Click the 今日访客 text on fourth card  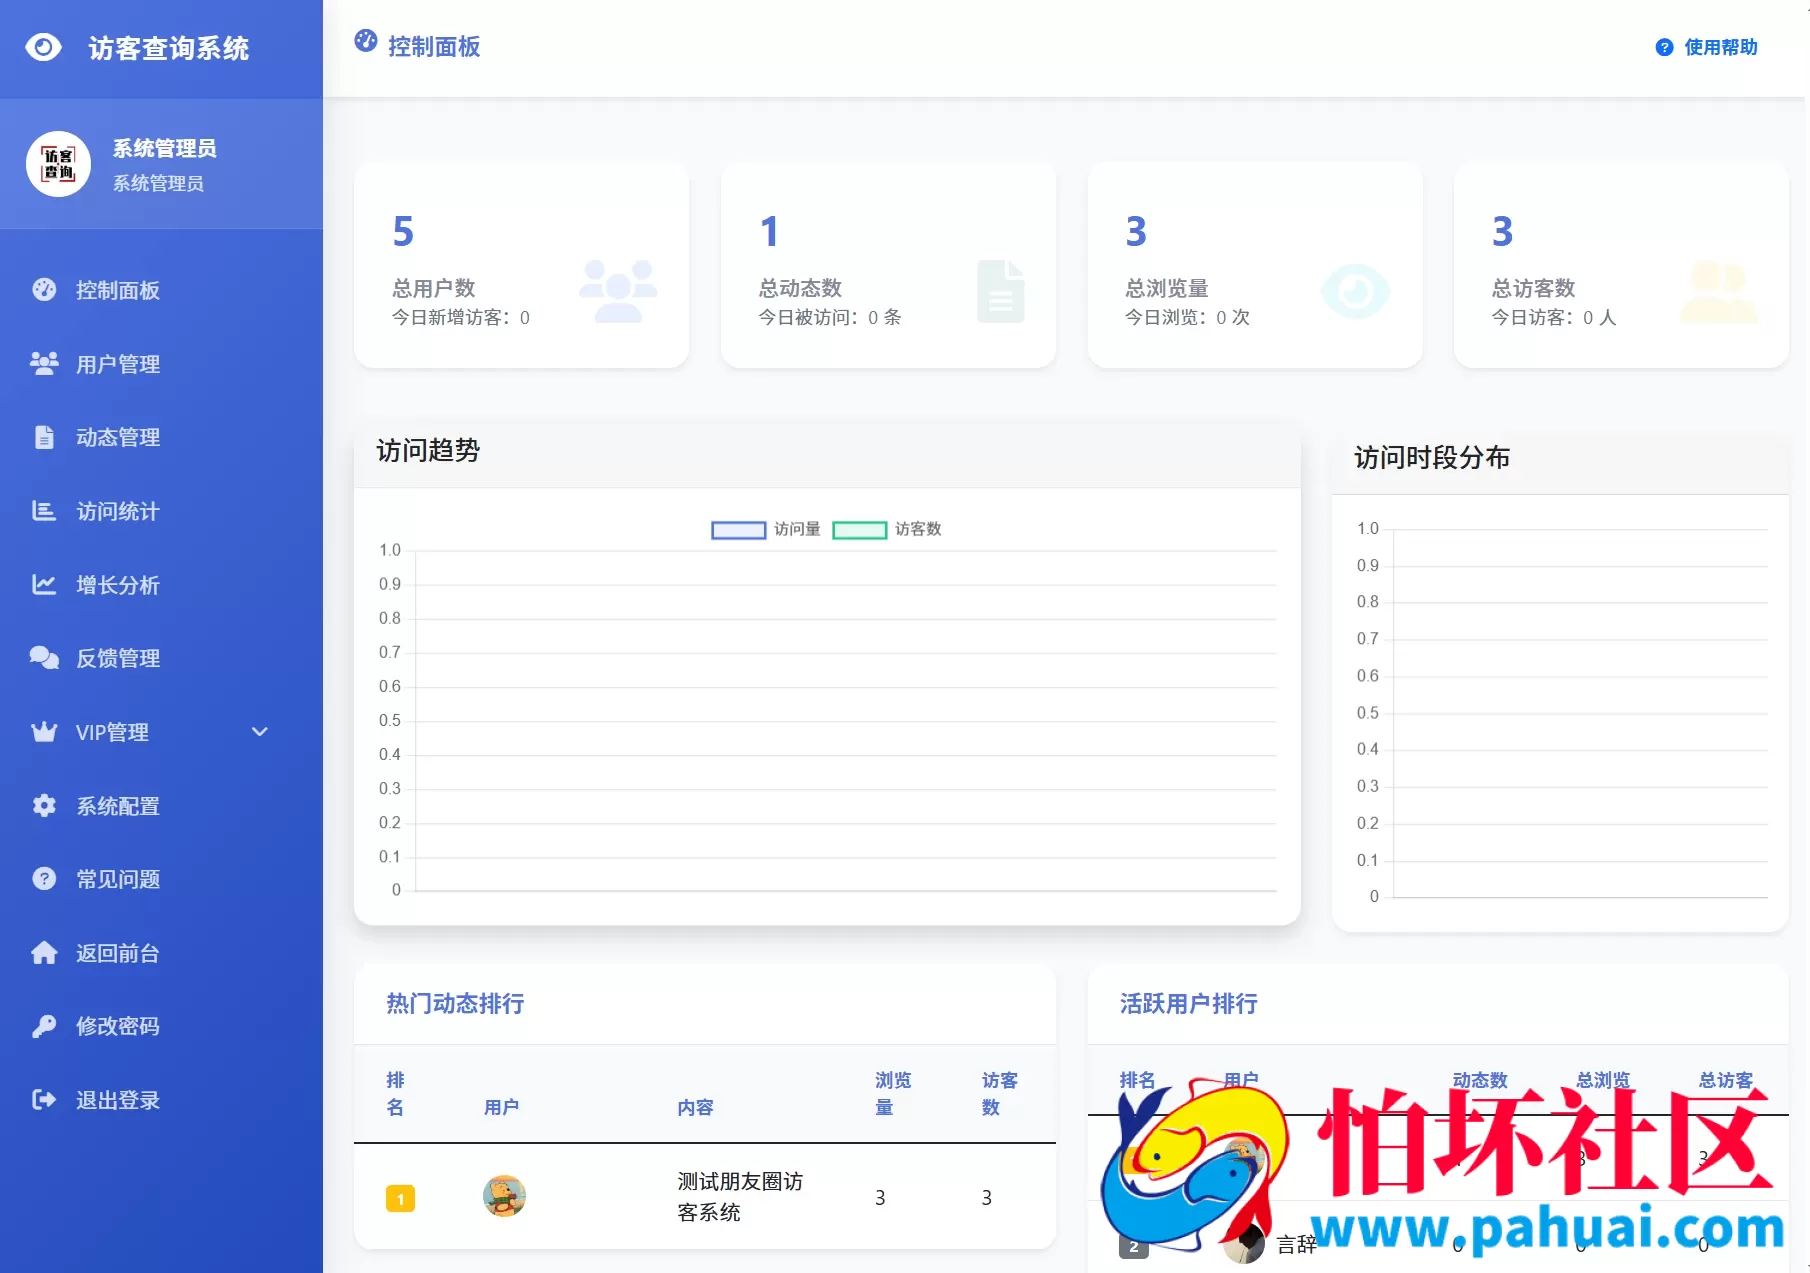click(1554, 317)
